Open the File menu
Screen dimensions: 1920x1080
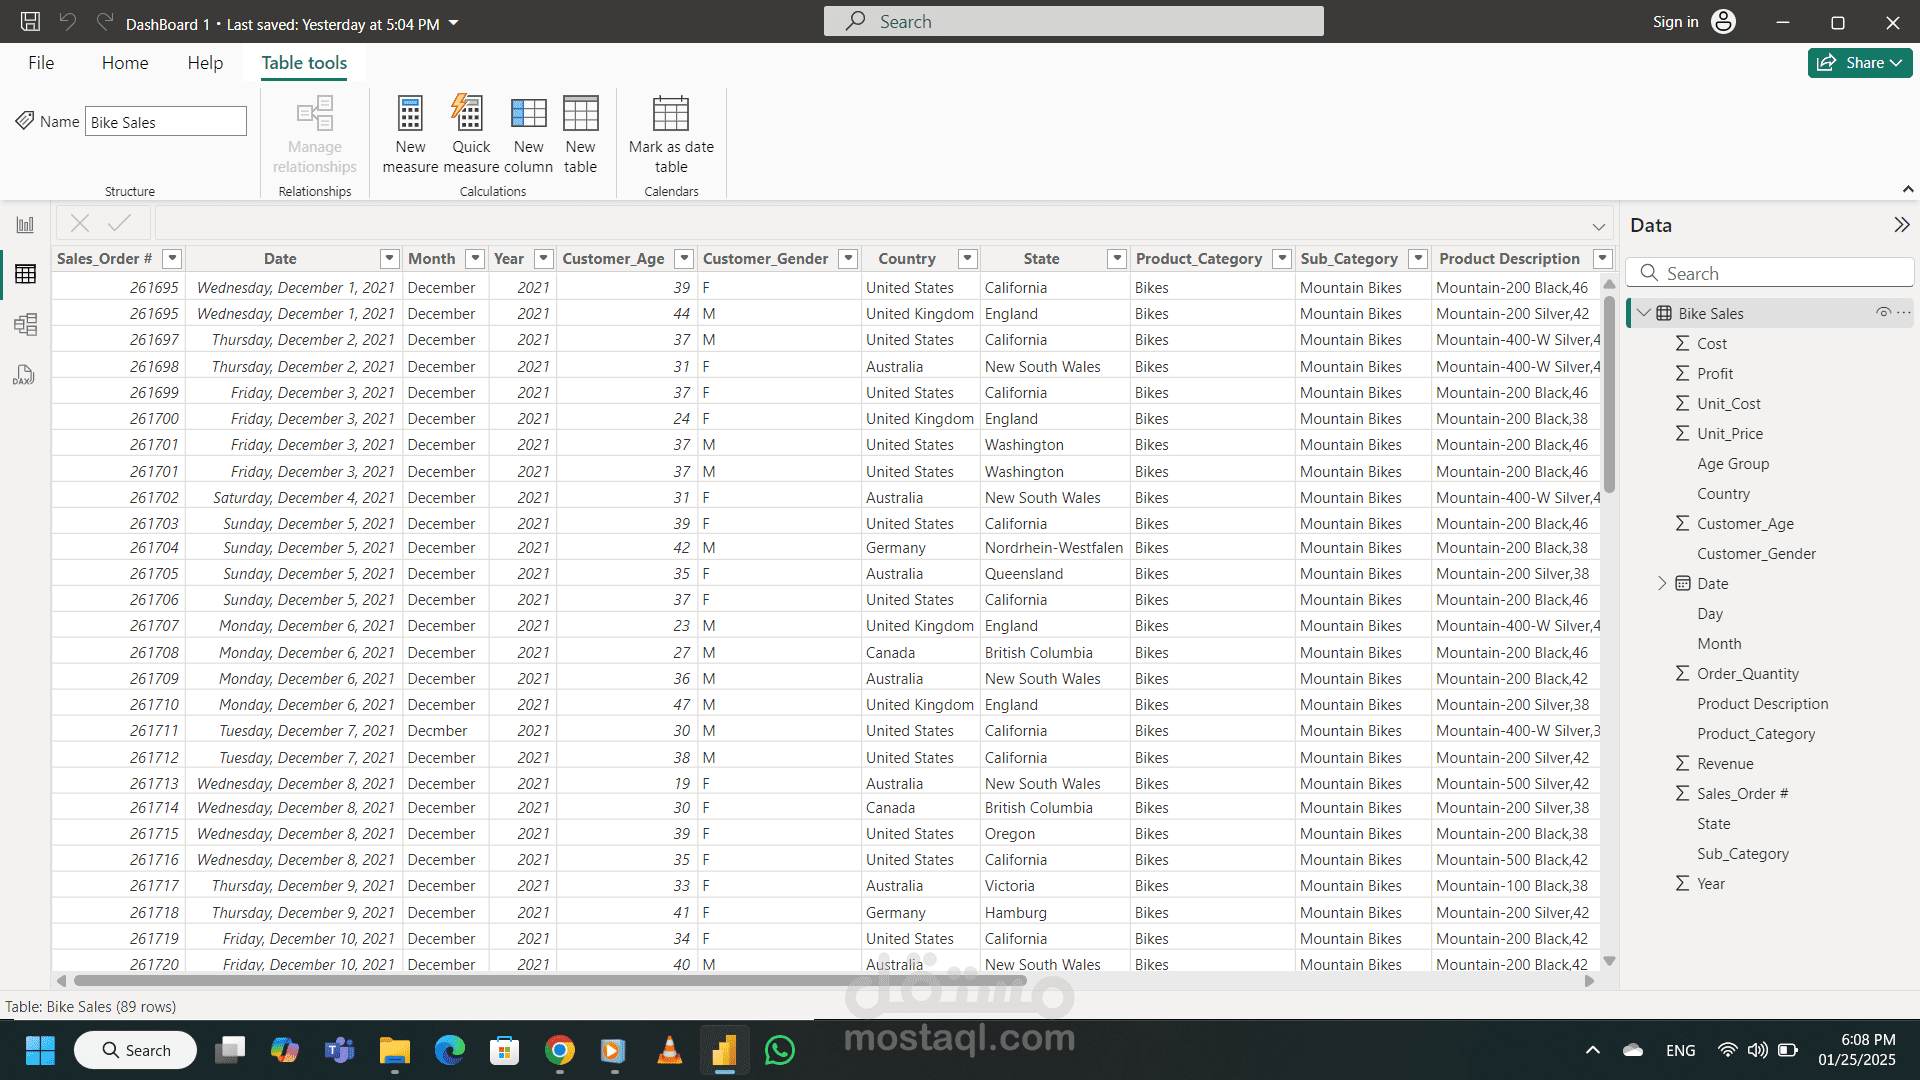click(41, 63)
